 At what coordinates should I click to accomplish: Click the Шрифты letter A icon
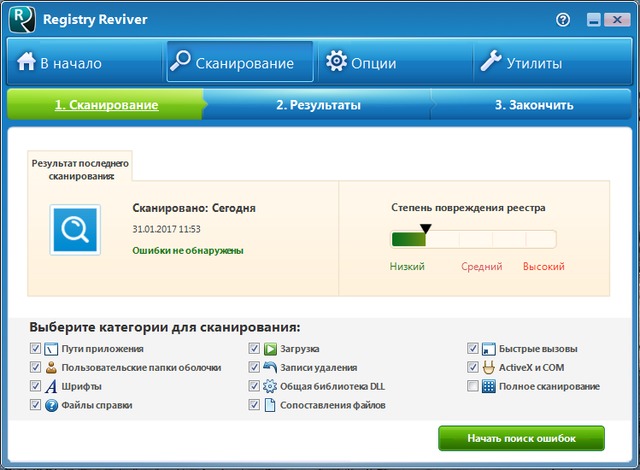(51, 386)
